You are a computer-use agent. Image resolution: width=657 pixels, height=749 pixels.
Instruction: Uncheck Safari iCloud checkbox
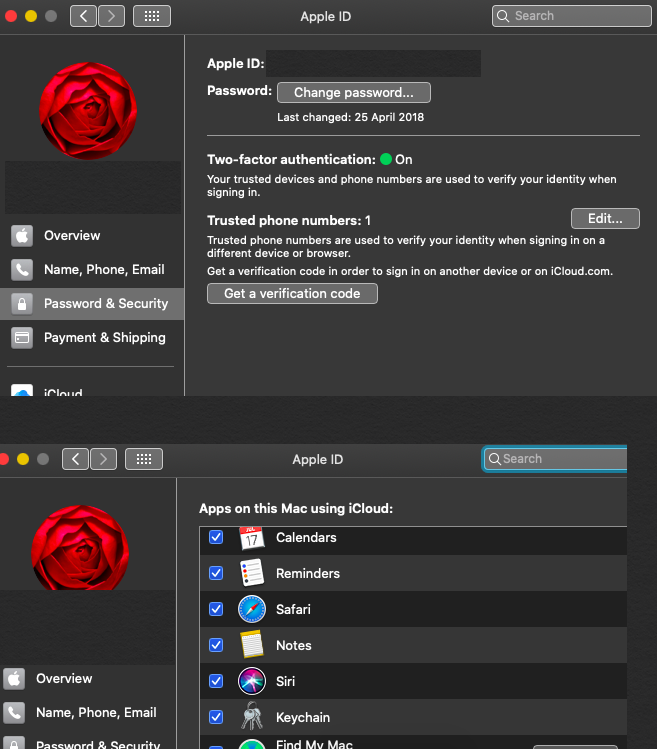[216, 609]
